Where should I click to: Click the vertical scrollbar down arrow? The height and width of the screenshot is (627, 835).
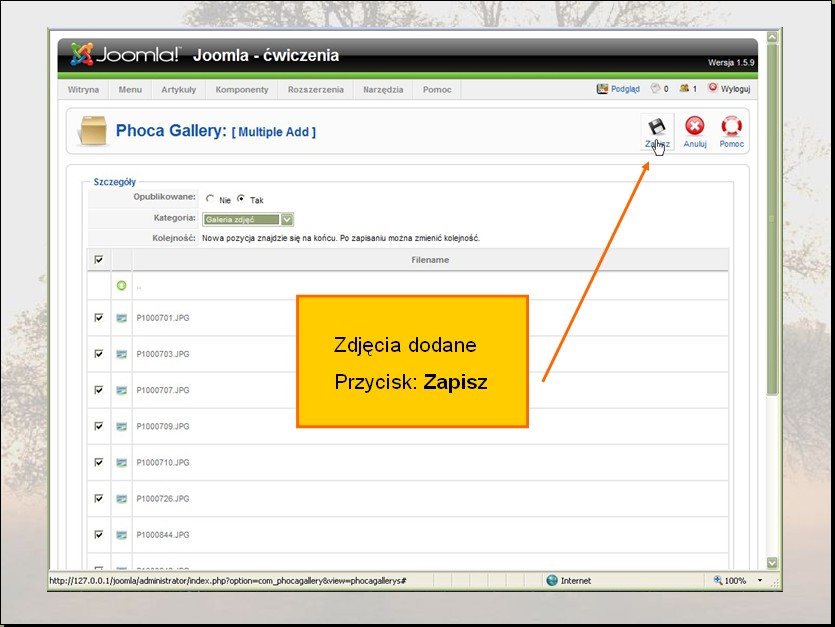coord(771,563)
